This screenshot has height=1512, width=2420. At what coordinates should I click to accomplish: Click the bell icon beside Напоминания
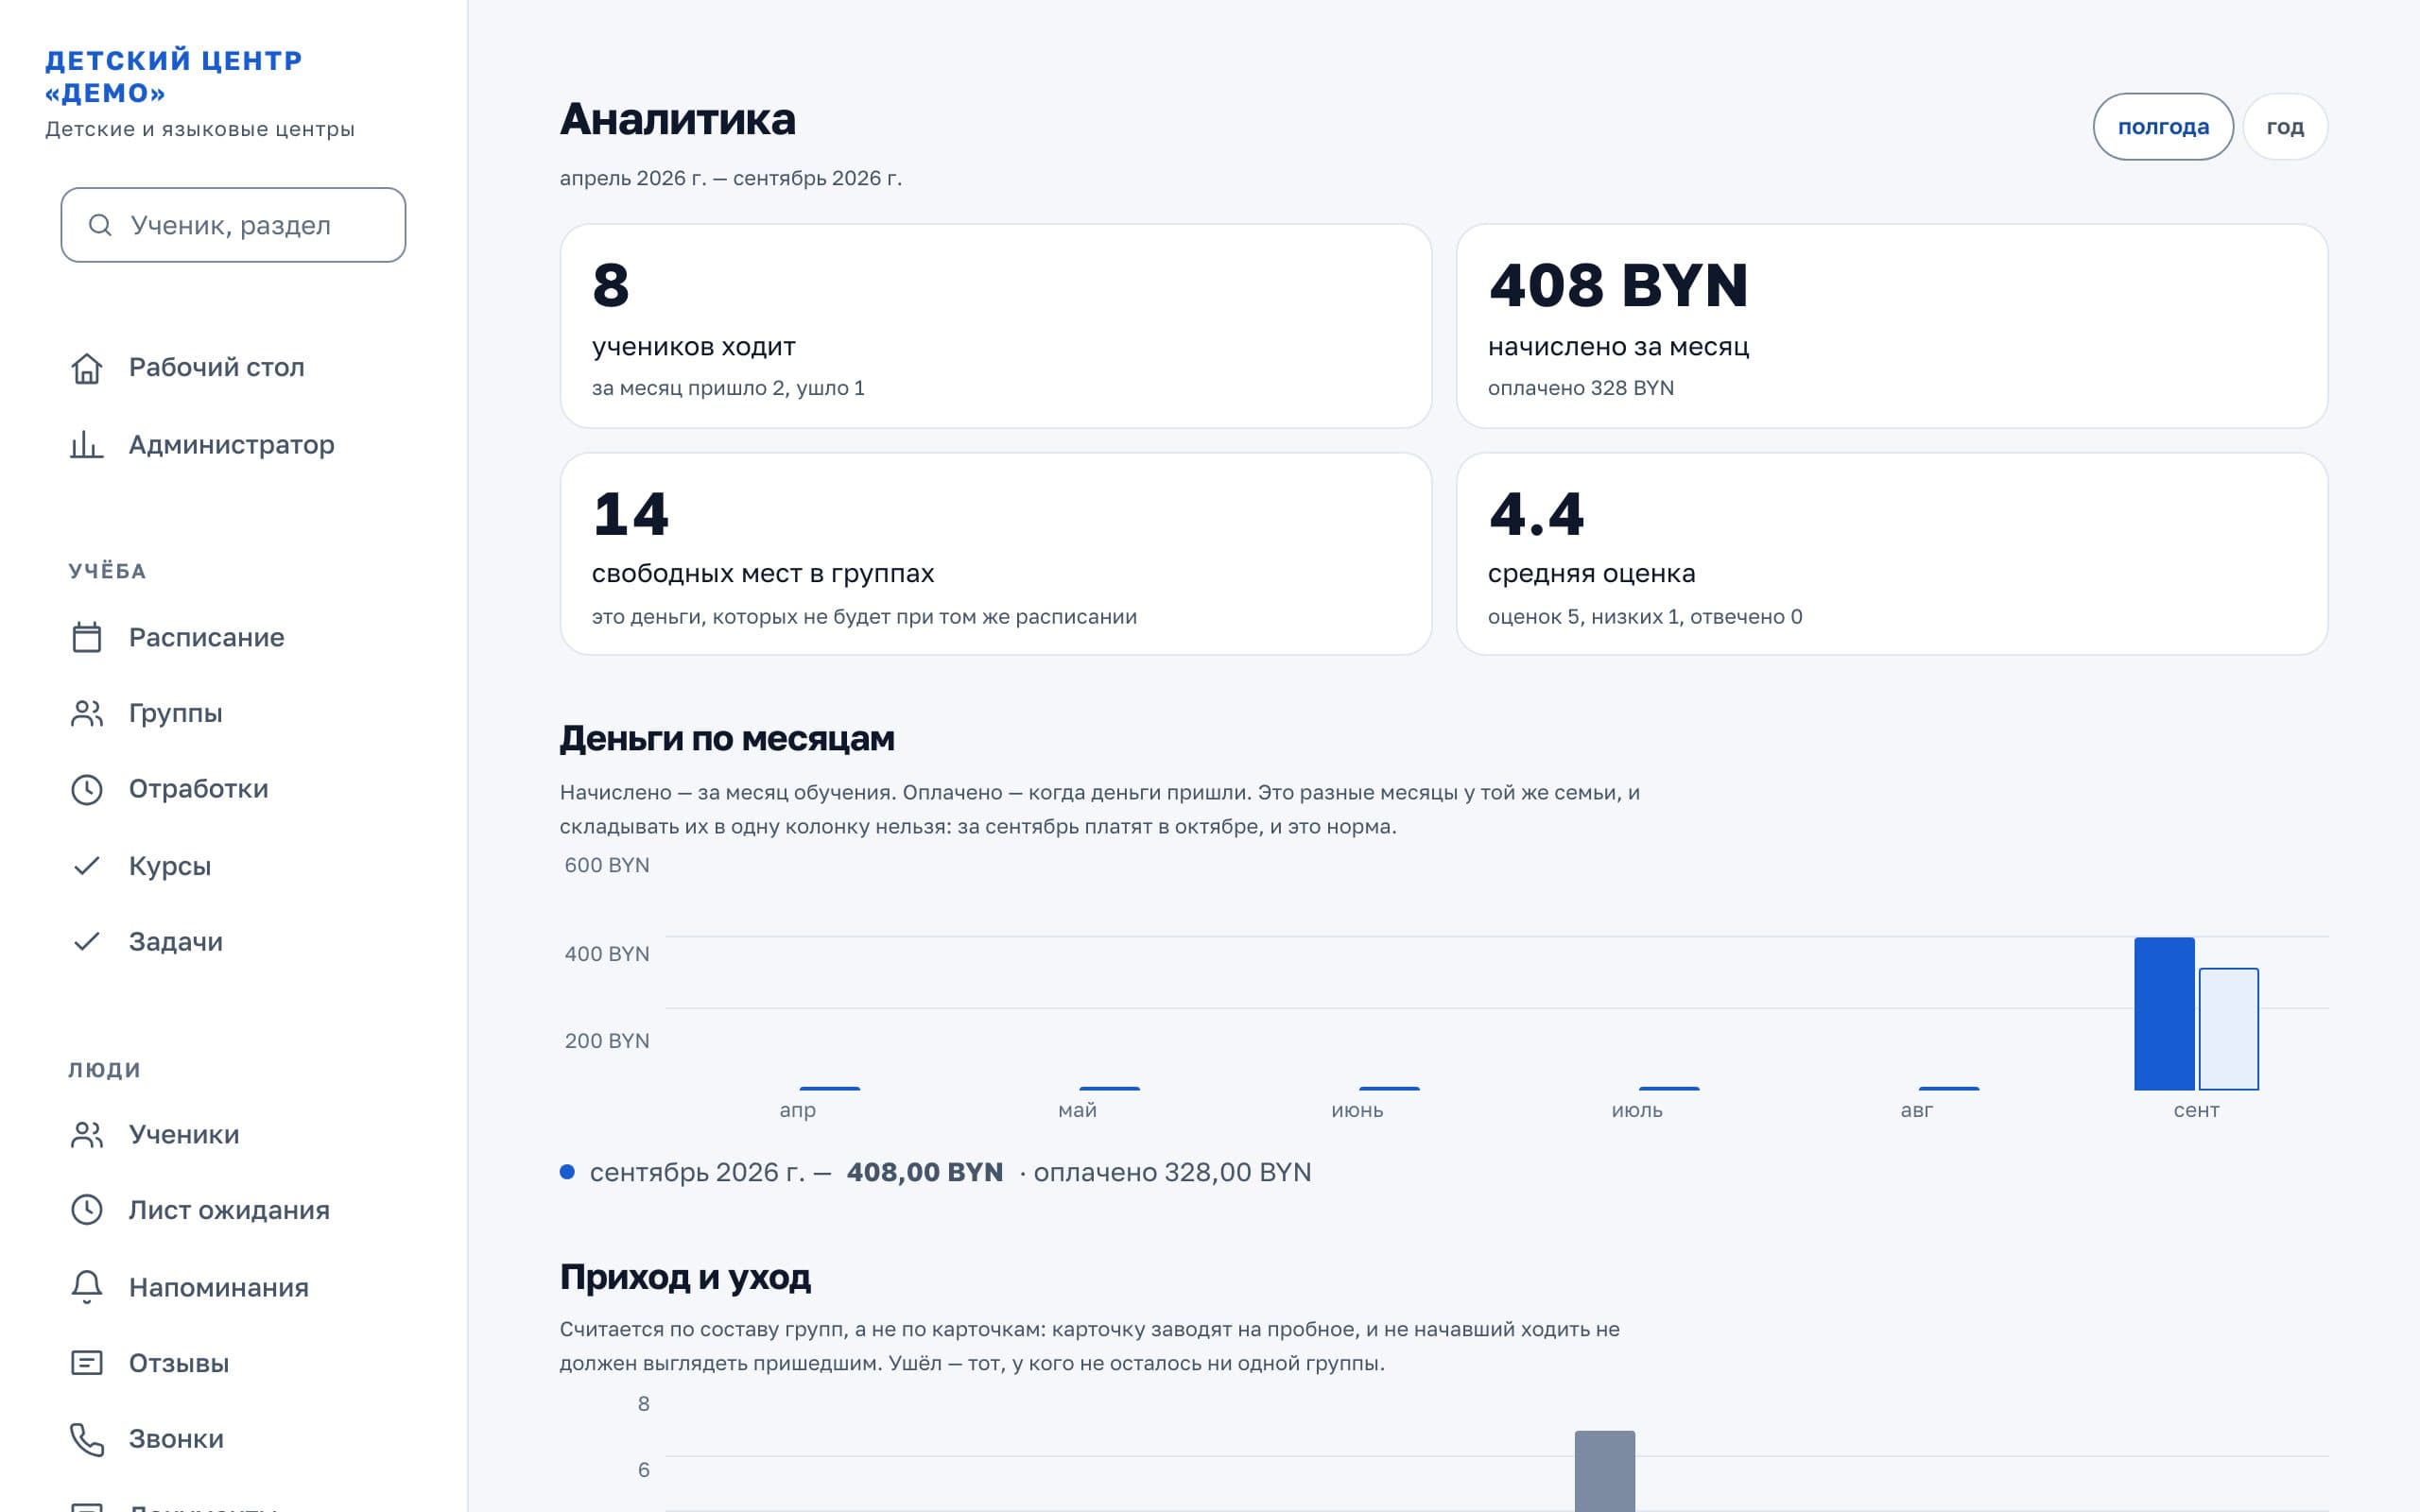pyautogui.click(x=87, y=1286)
